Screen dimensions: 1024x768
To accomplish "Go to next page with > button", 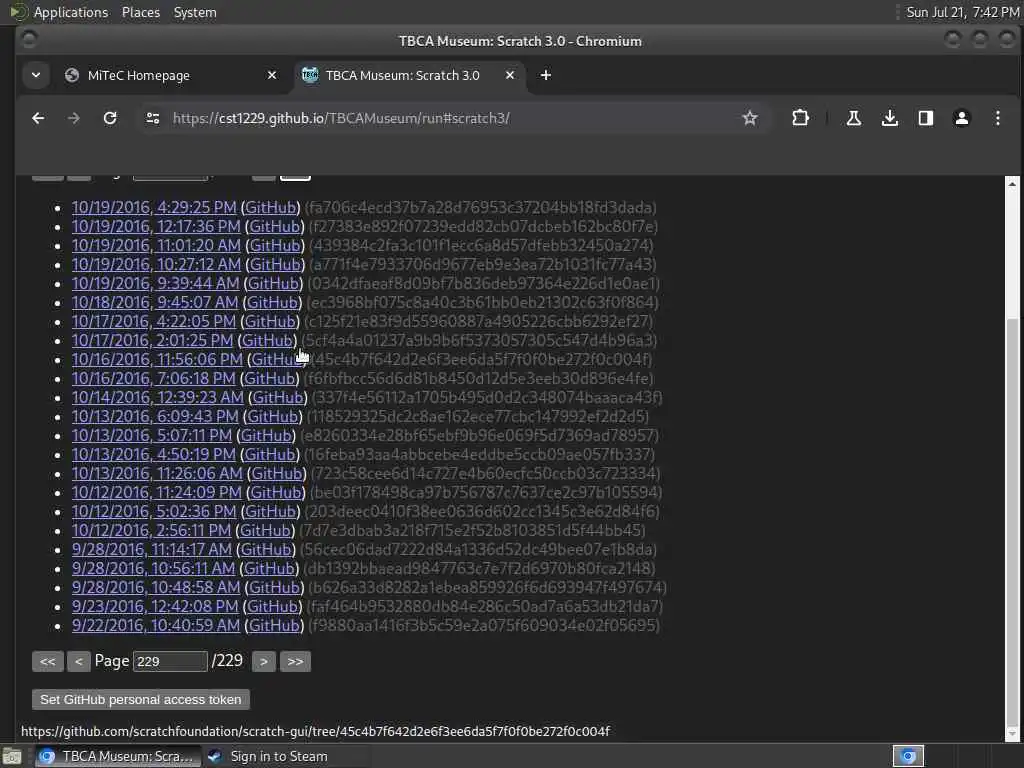I will [x=264, y=662].
